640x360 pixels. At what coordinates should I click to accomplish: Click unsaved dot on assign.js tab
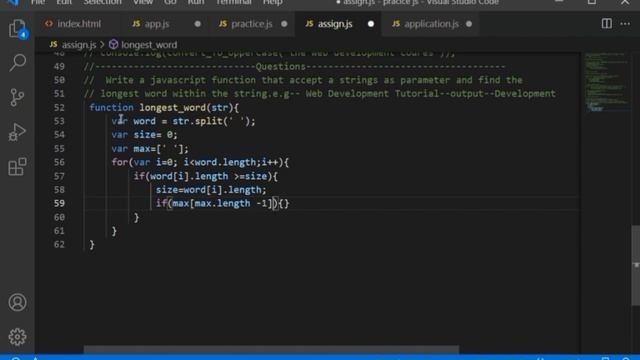click(x=371, y=24)
